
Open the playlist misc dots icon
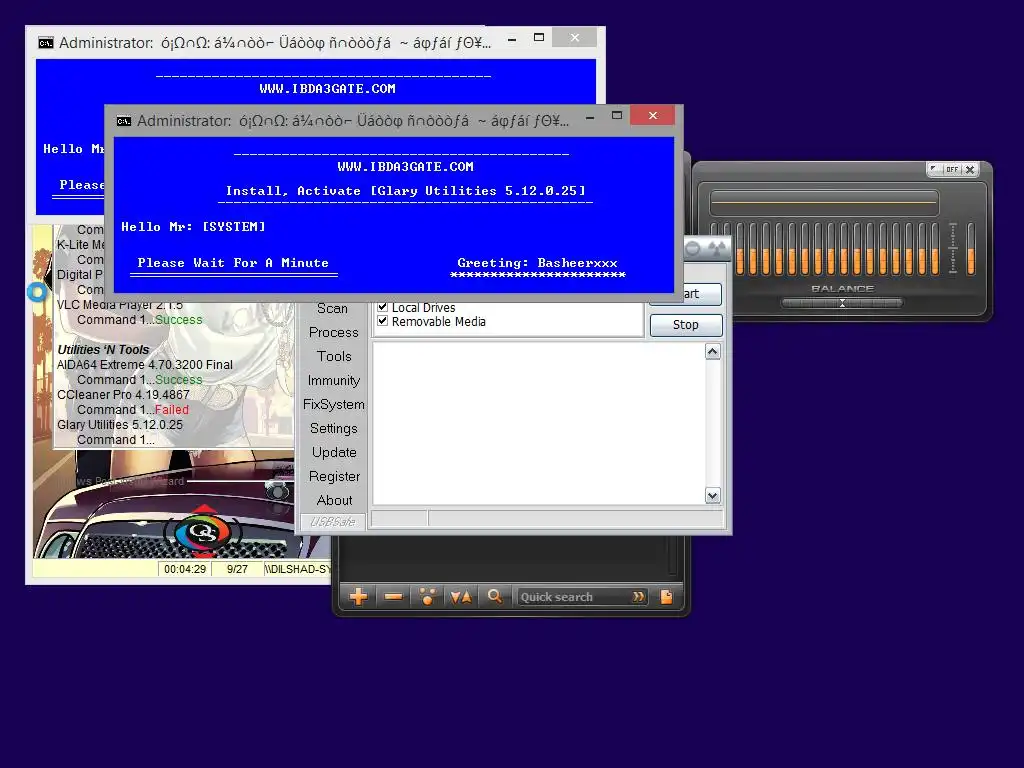coord(427,596)
